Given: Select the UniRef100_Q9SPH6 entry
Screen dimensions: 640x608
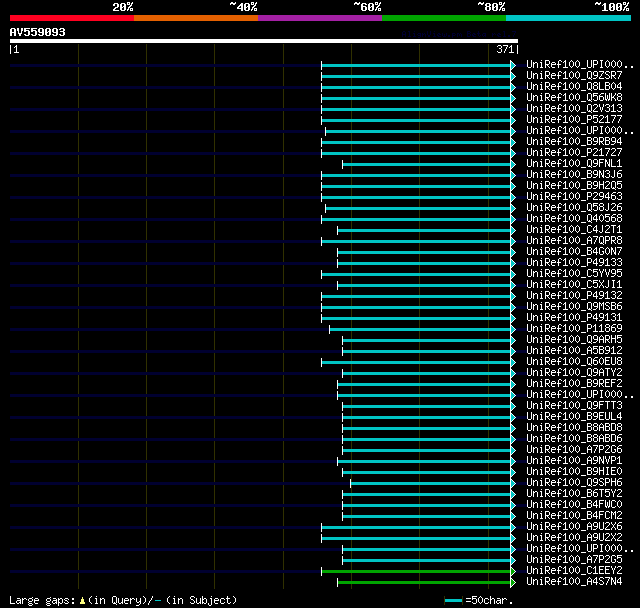Looking at the screenshot, I should [x=574, y=483].
